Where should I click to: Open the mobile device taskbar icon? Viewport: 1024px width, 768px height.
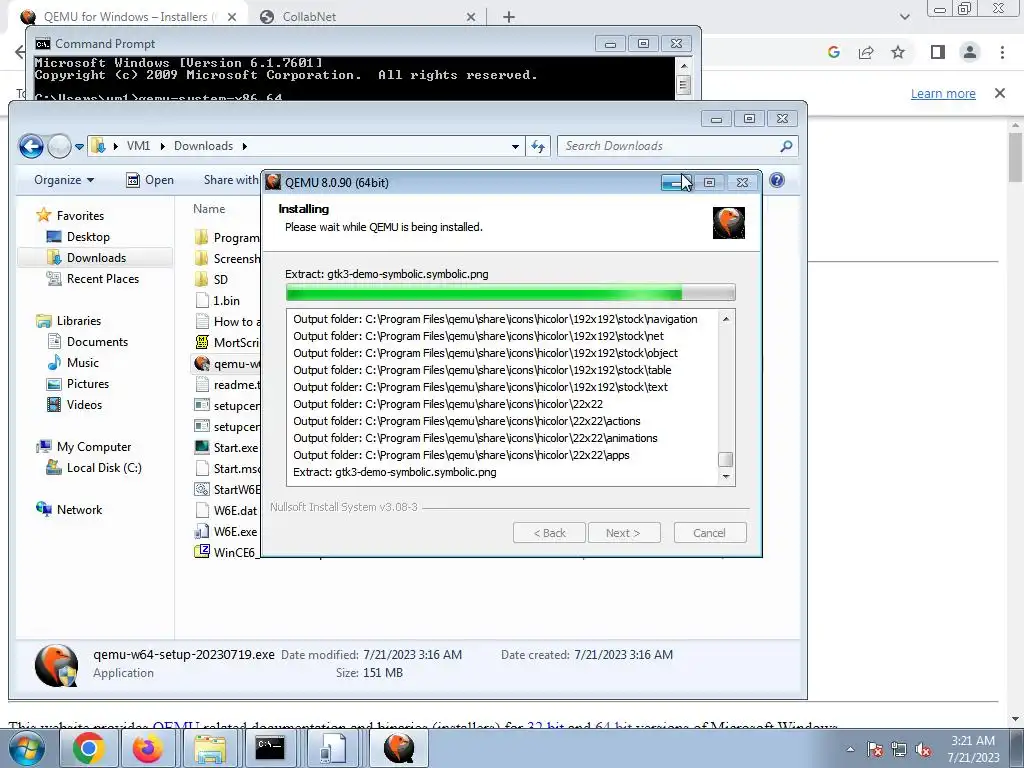point(332,748)
